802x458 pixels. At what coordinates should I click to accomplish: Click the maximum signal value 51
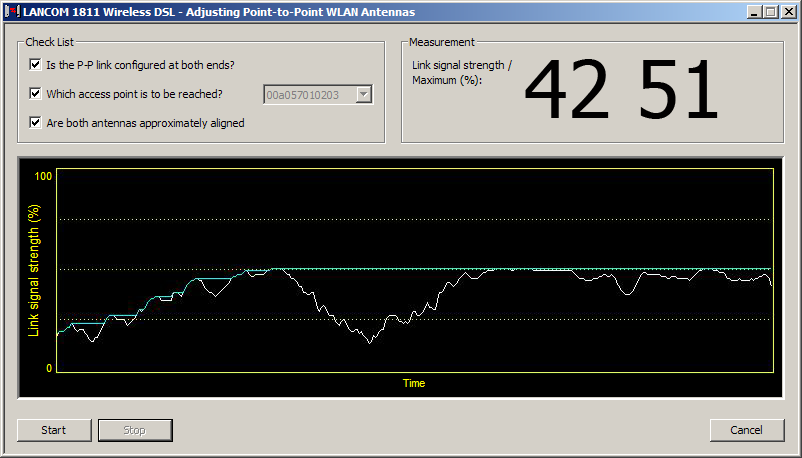tap(678, 92)
